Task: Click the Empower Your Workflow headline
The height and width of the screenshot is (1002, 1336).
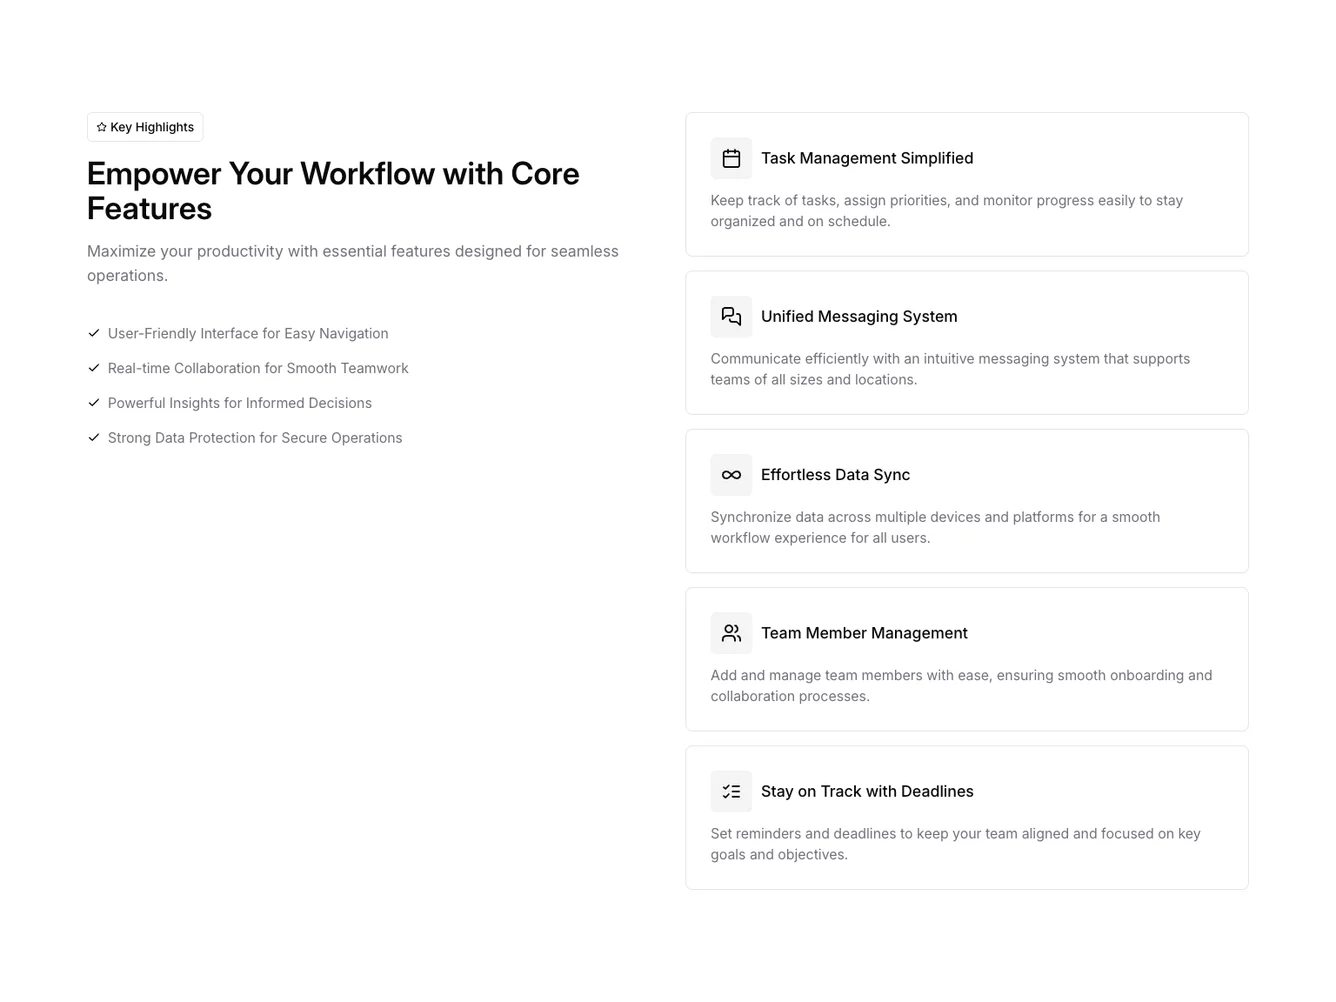Action: (333, 190)
